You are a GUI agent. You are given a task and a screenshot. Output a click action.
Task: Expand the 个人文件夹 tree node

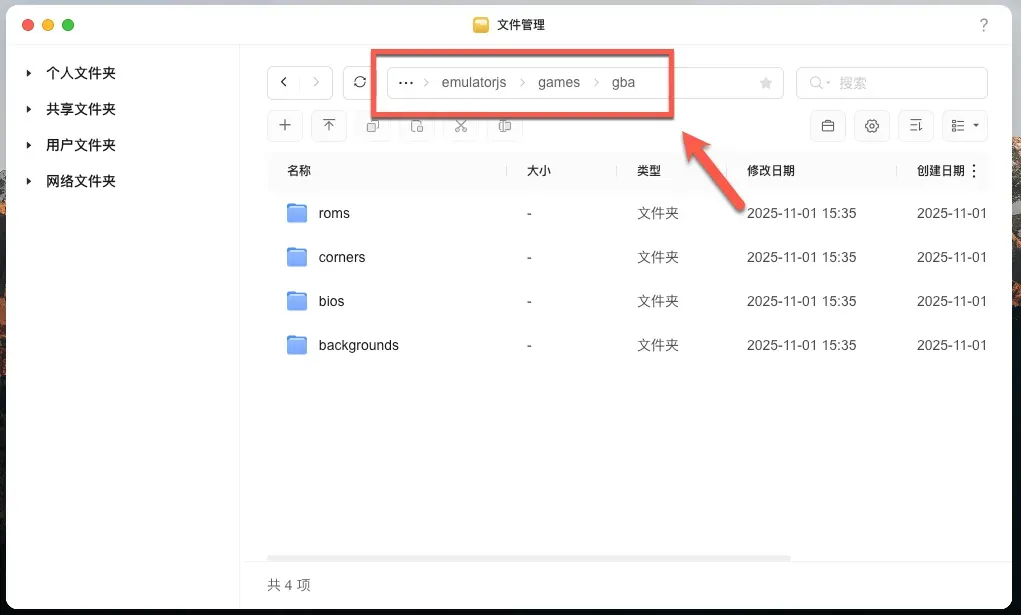pyautogui.click(x=30, y=74)
